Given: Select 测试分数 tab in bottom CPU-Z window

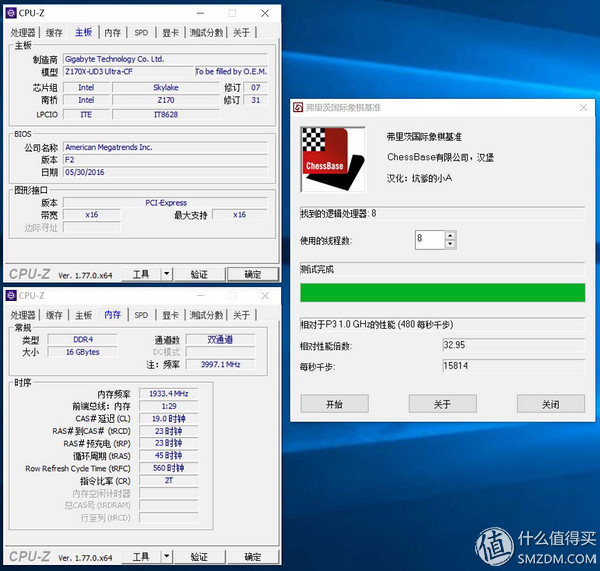Looking at the screenshot, I should [206, 315].
